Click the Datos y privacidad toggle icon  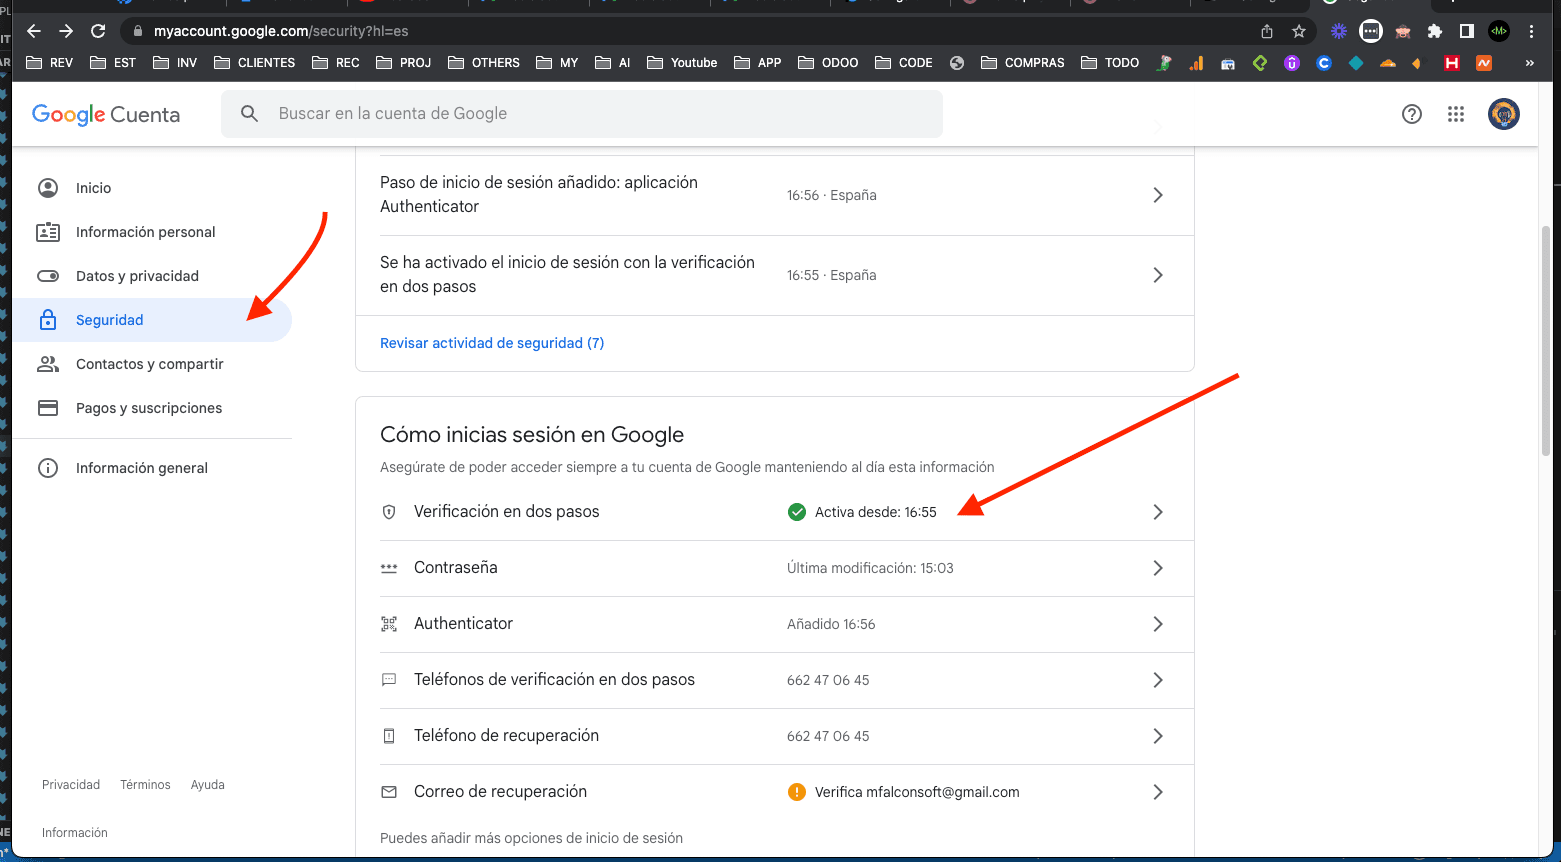pyautogui.click(x=48, y=276)
